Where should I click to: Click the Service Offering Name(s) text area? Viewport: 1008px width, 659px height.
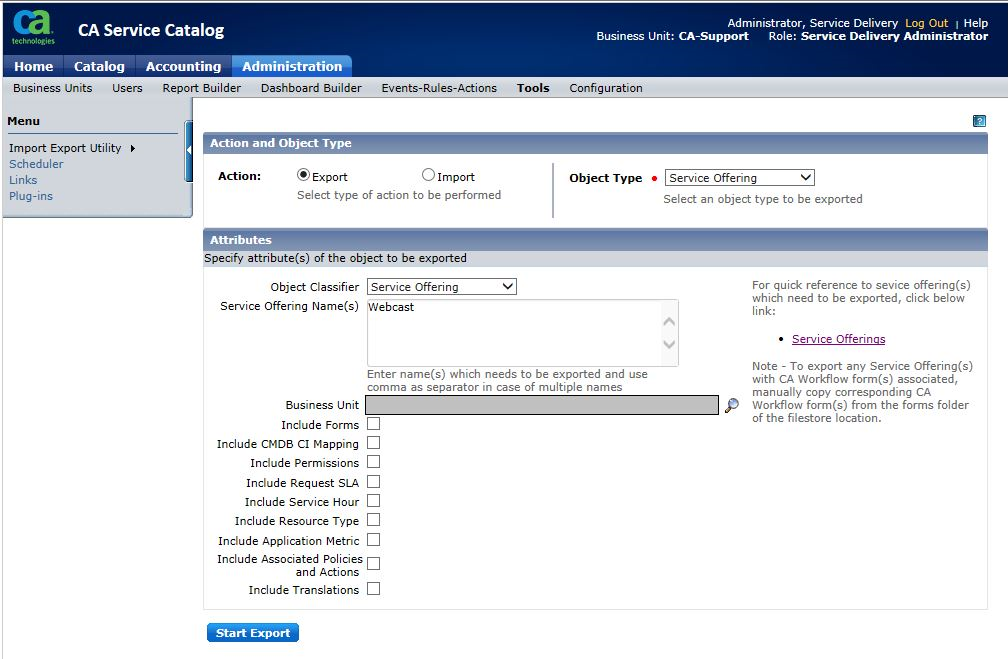click(x=523, y=332)
